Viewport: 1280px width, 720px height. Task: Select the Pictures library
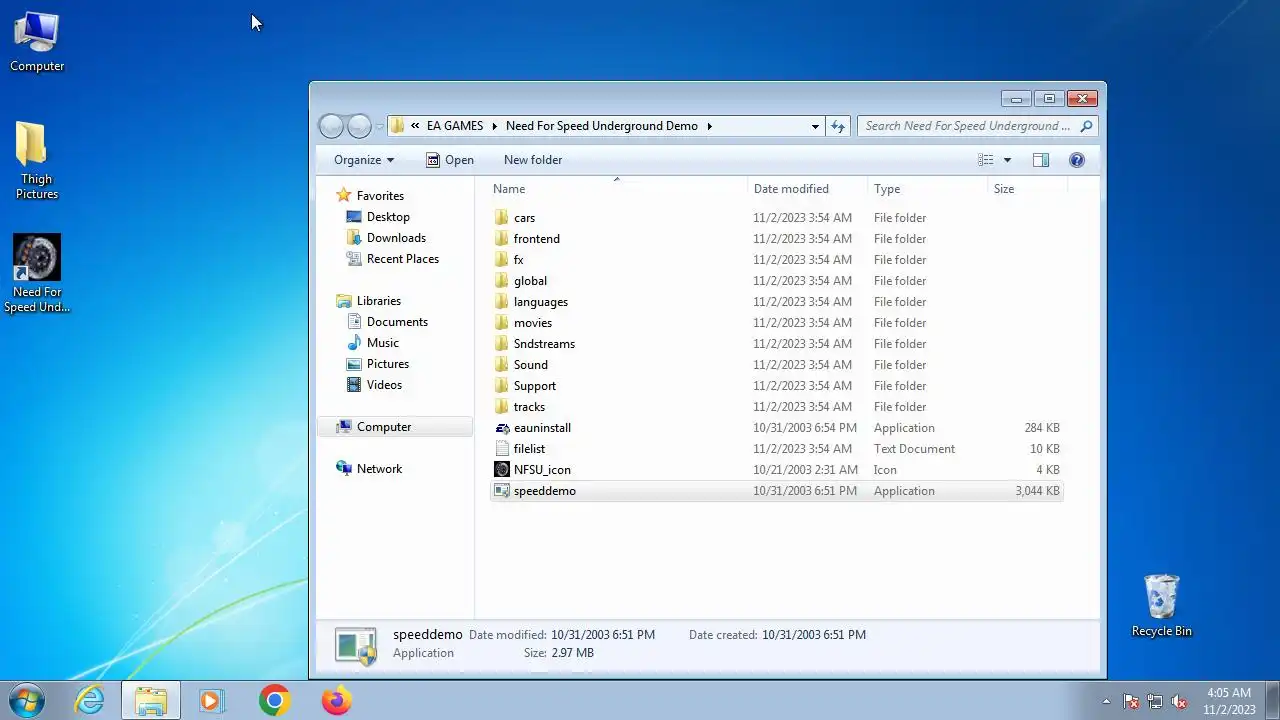387,364
